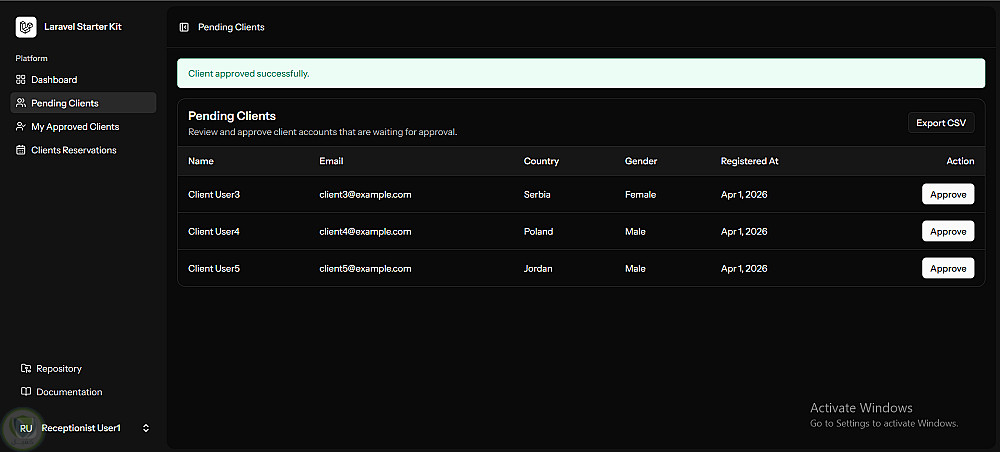Click Client User4's Male gender cell
This screenshot has height=452, width=1000.
pyautogui.click(x=635, y=231)
